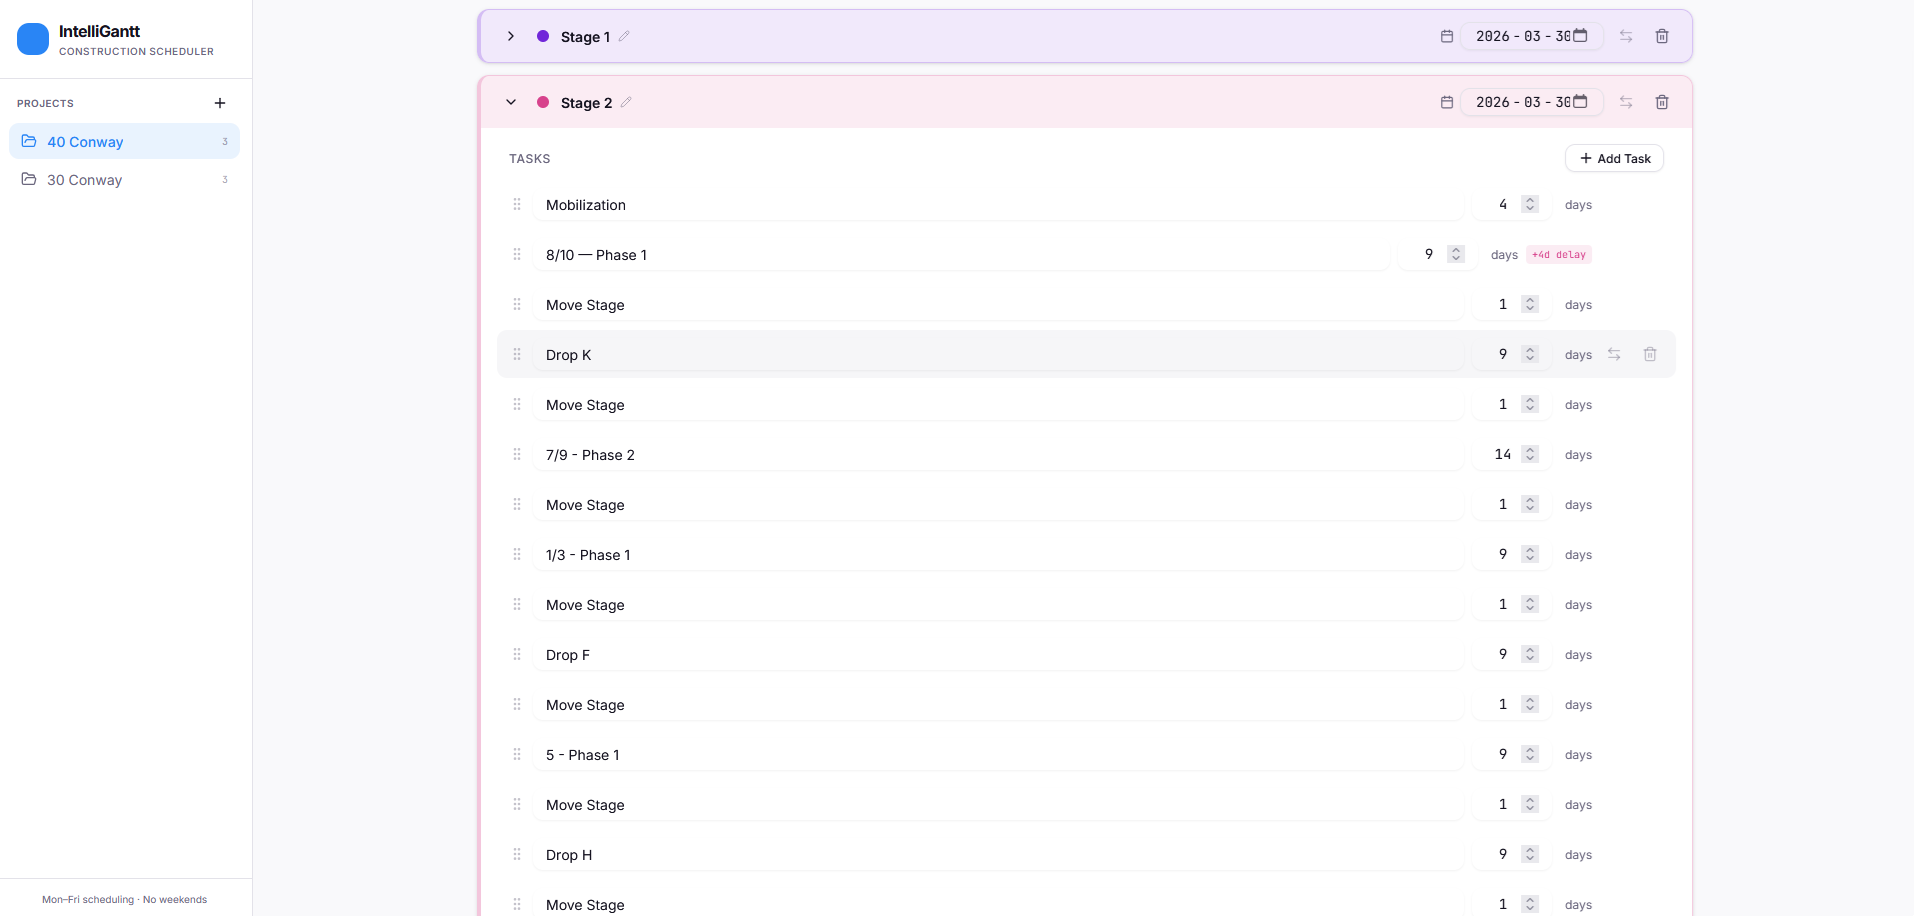1914x916 pixels.
Task: Adjust 7/9 - Phase 2 days stepper
Action: click(x=1530, y=454)
